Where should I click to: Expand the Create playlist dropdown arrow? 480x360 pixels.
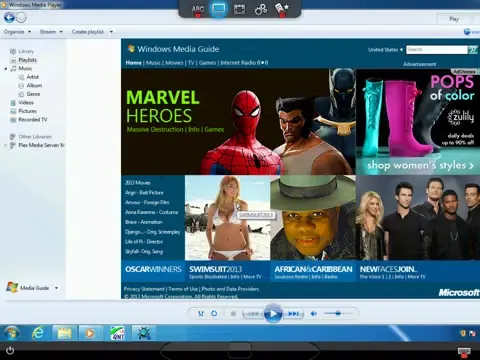coord(111,32)
